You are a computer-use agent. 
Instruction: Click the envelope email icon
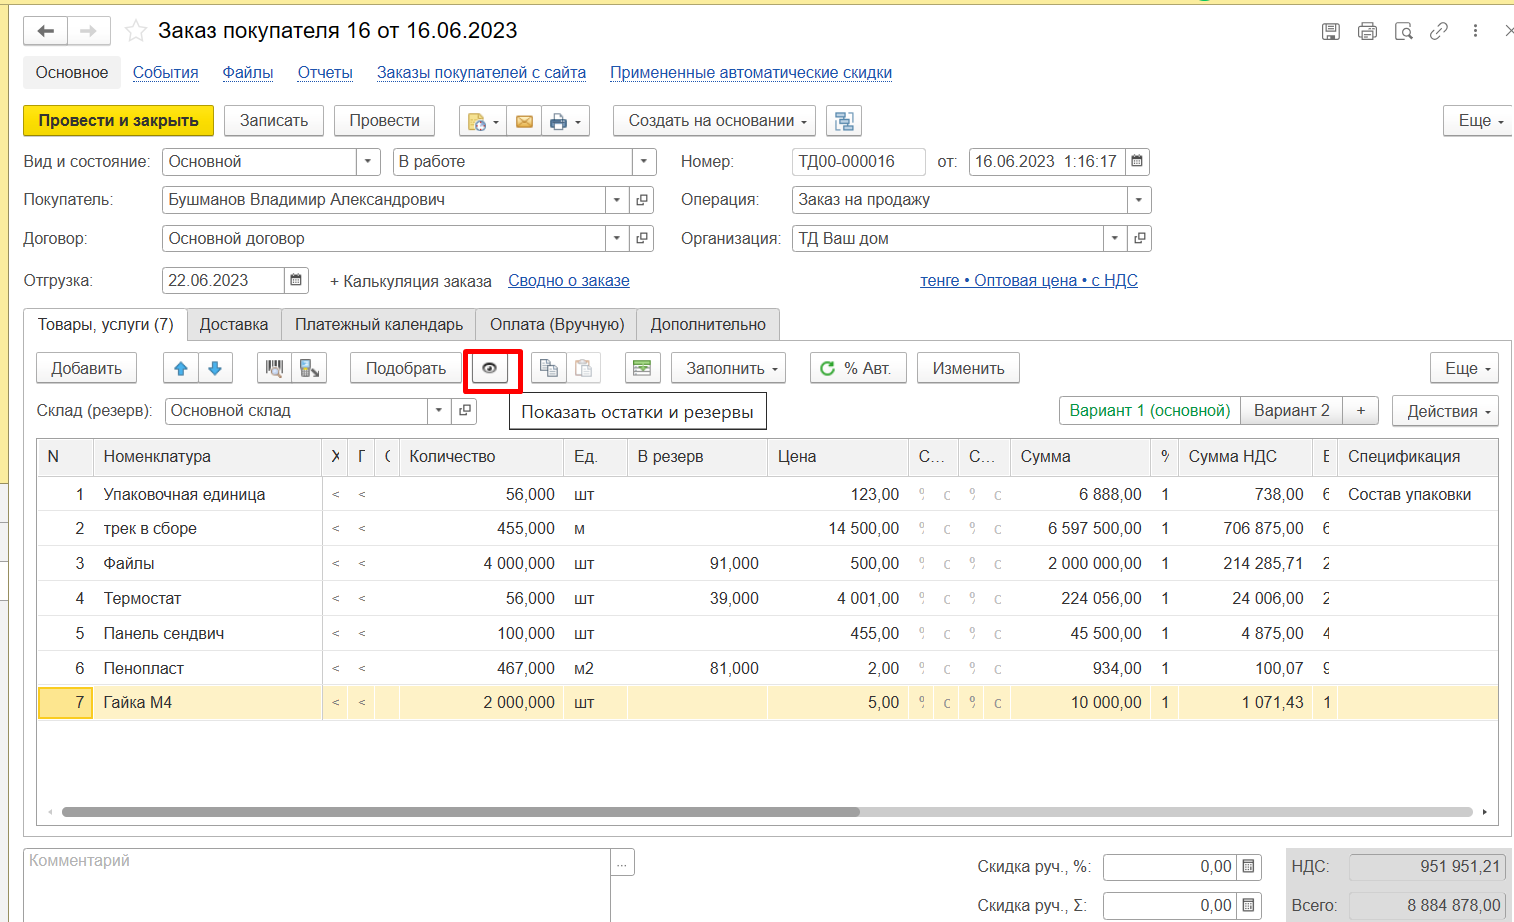[524, 122]
